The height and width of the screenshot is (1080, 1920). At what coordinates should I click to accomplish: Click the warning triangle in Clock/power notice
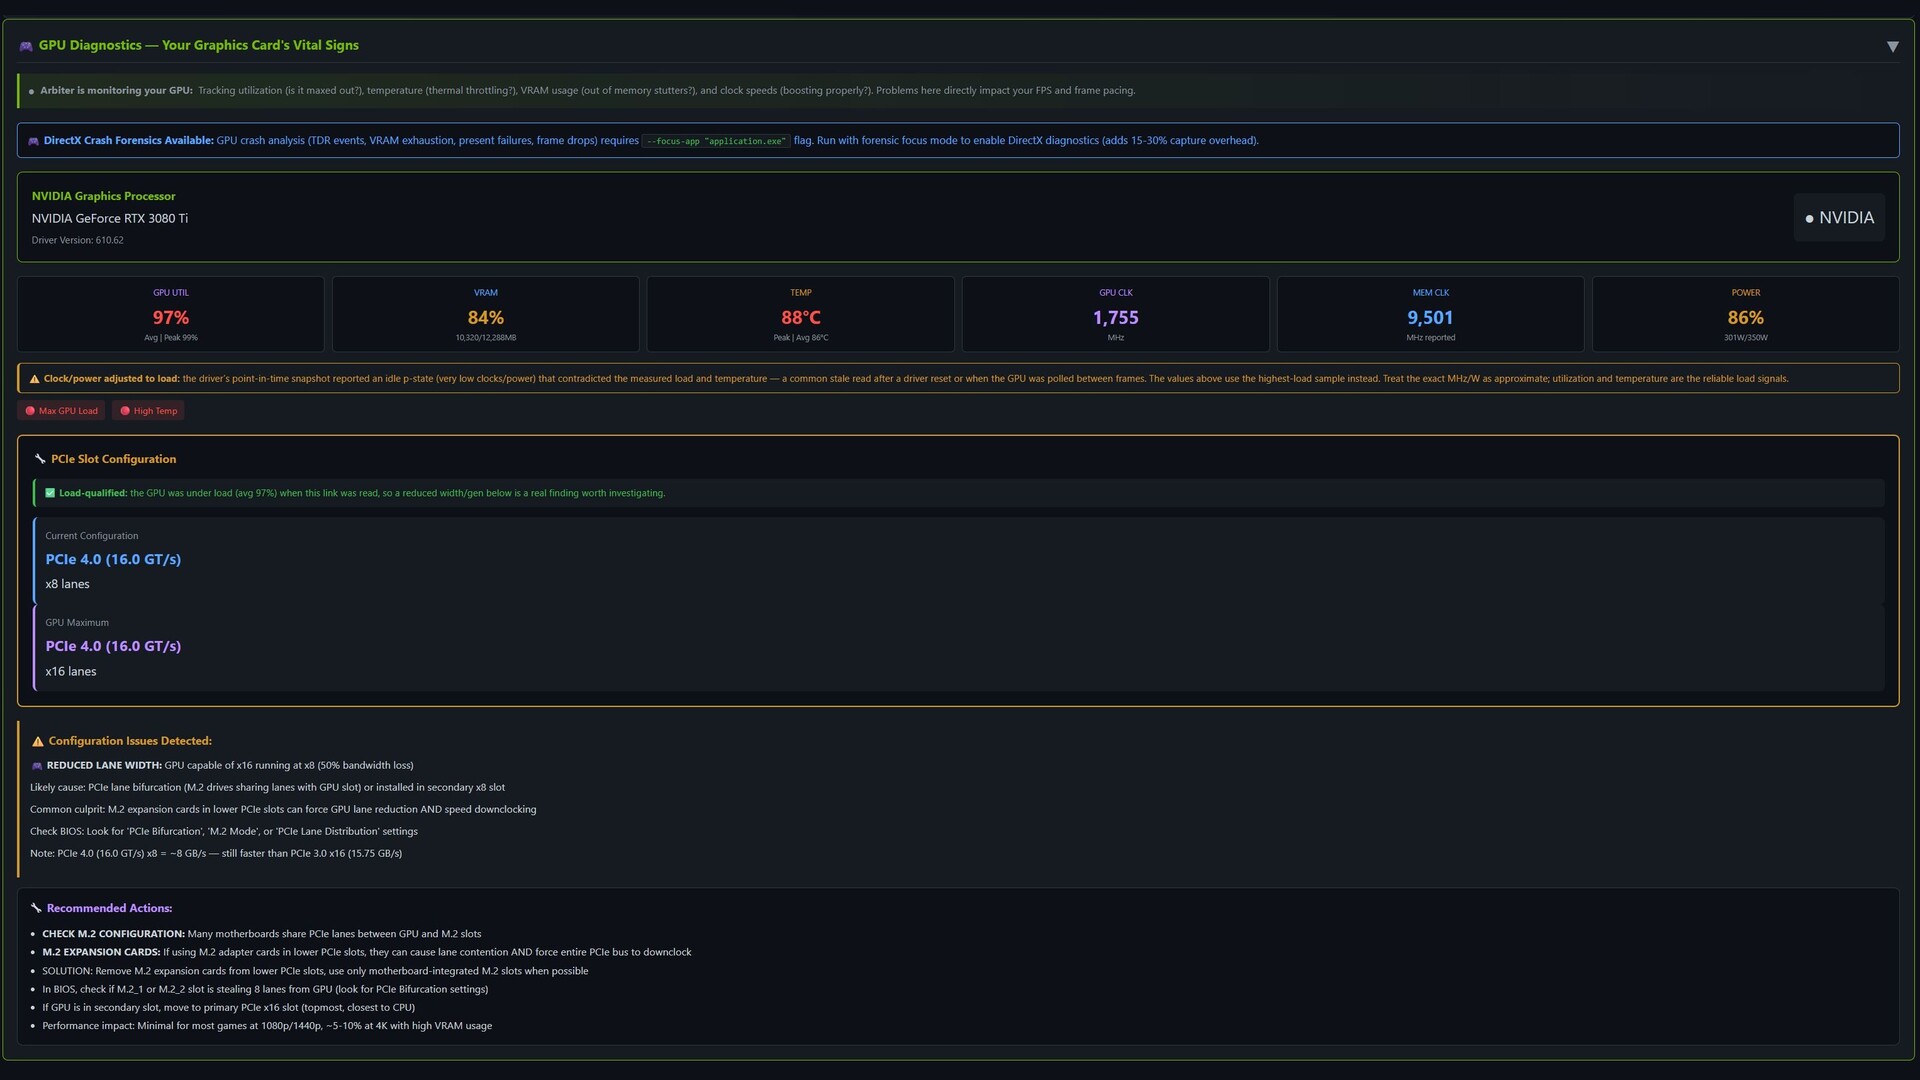tap(35, 379)
